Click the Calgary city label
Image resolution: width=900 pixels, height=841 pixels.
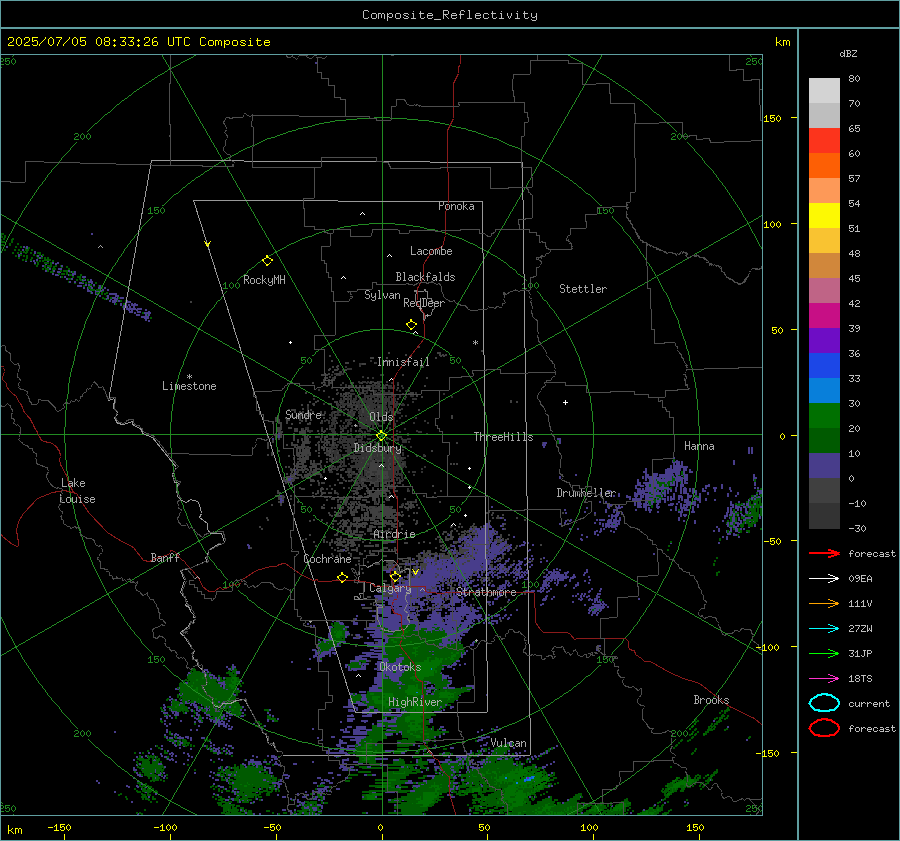pyautogui.click(x=390, y=588)
